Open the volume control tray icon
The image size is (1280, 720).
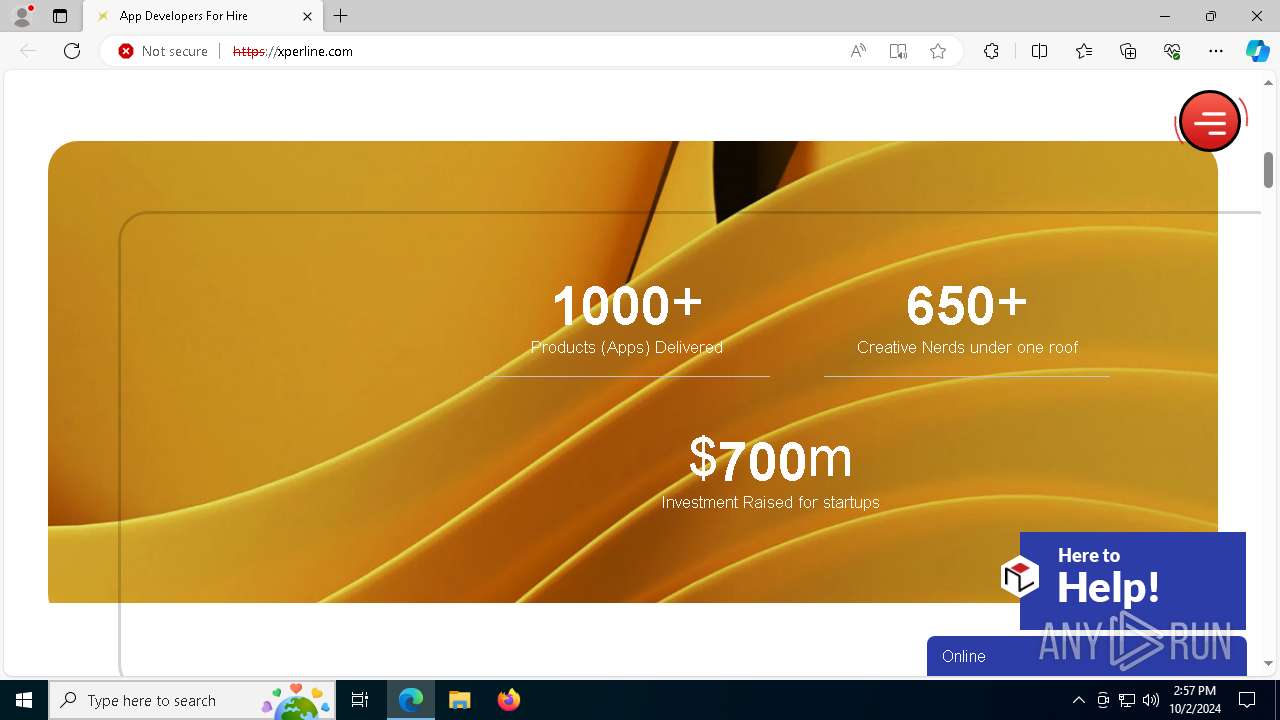[x=1151, y=700]
